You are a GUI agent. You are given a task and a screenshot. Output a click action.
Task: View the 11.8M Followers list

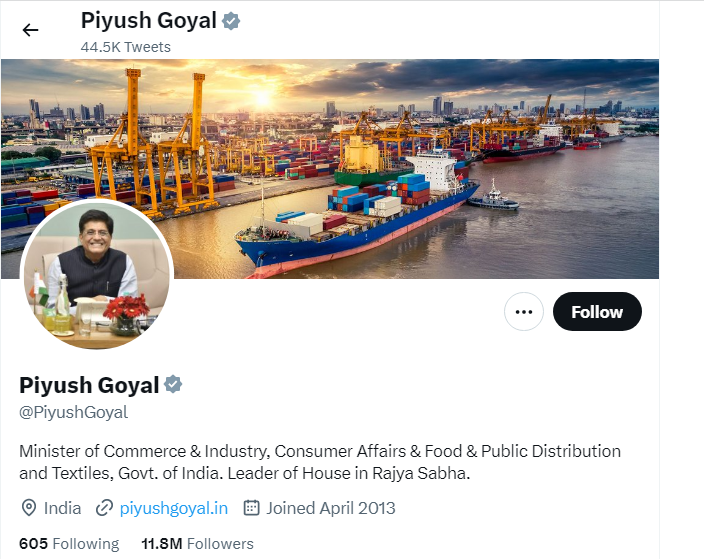pyautogui.click(x=198, y=544)
